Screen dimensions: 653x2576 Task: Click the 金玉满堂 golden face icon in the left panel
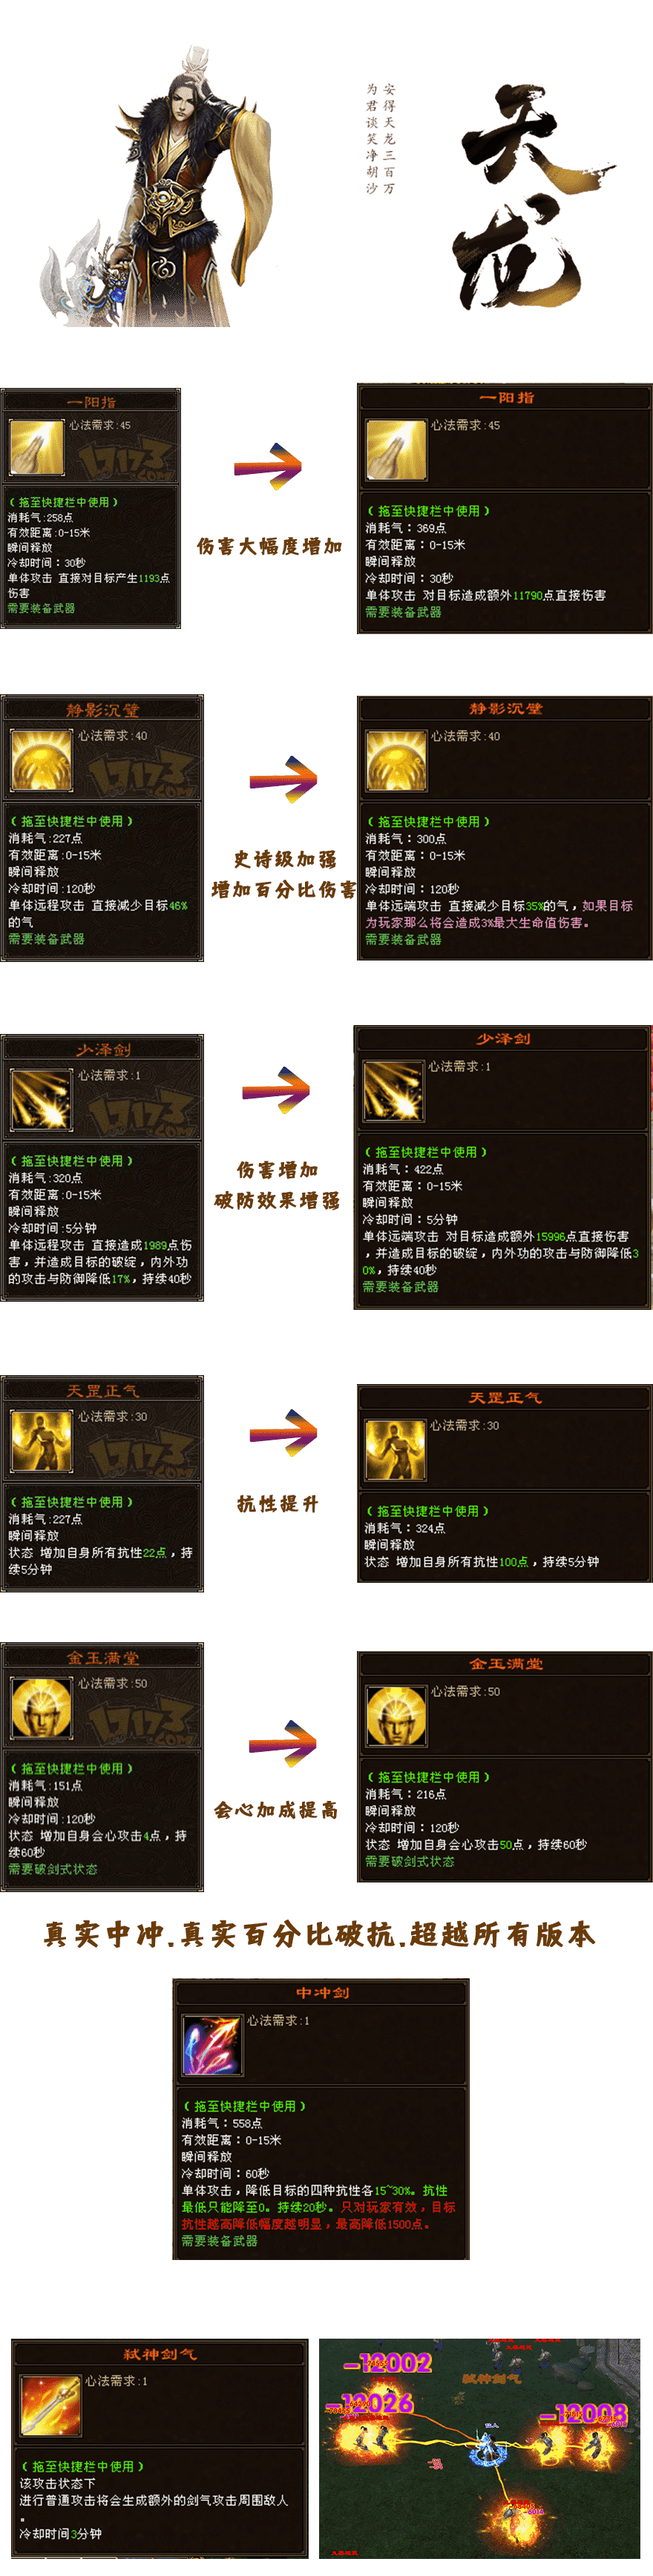point(41,1707)
